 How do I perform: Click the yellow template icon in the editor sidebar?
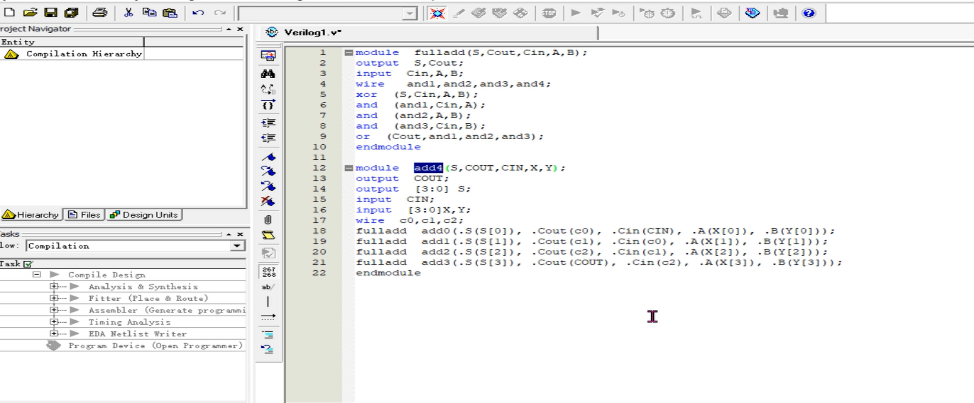tap(268, 235)
